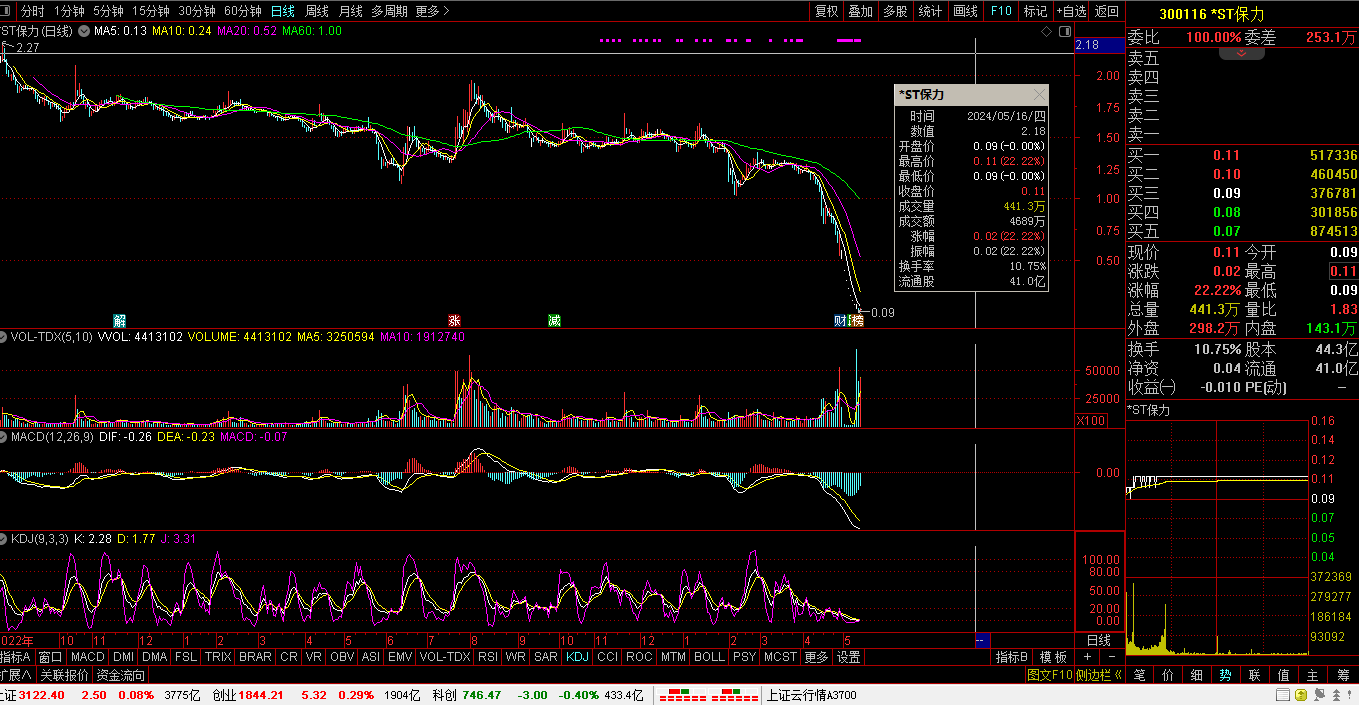The width and height of the screenshot is (1359, 705).
Task: Click the minus zoom-out button
Action: (x=1112, y=657)
